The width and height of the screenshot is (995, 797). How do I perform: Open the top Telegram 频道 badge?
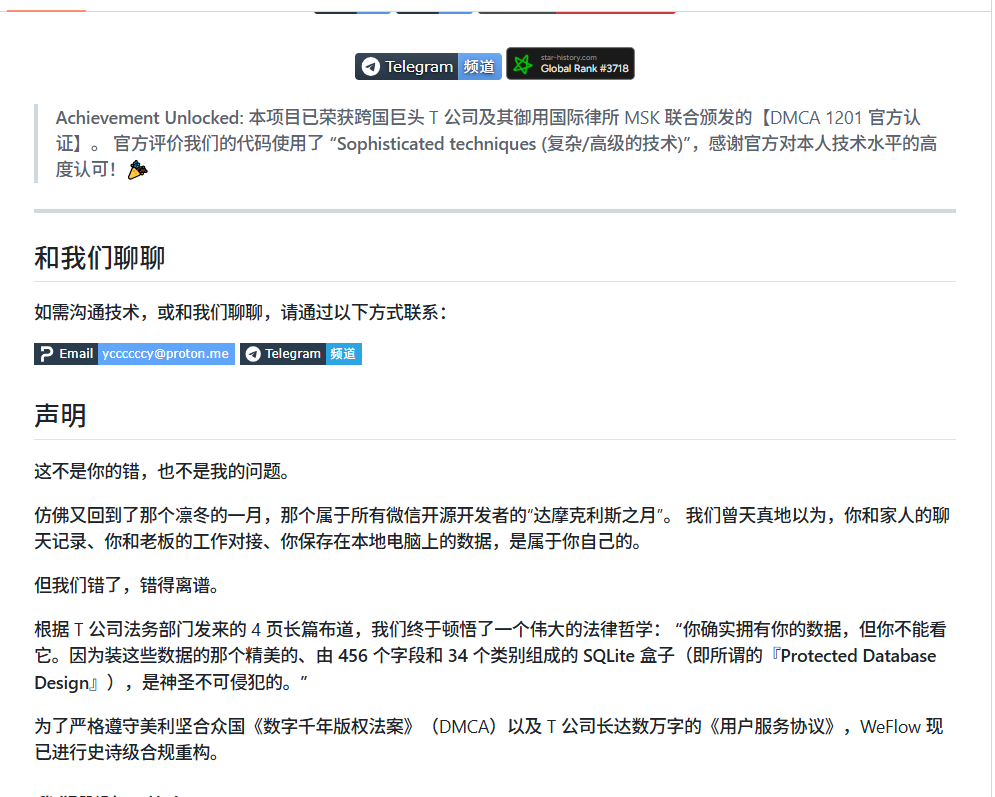coord(428,67)
